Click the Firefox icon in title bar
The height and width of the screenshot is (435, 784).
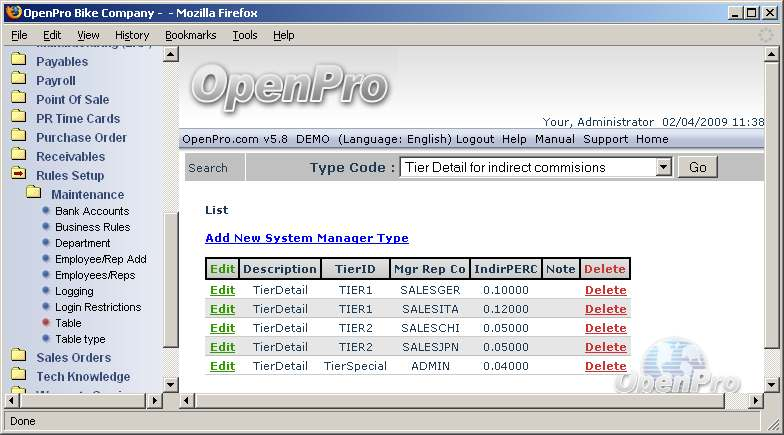coord(13,12)
